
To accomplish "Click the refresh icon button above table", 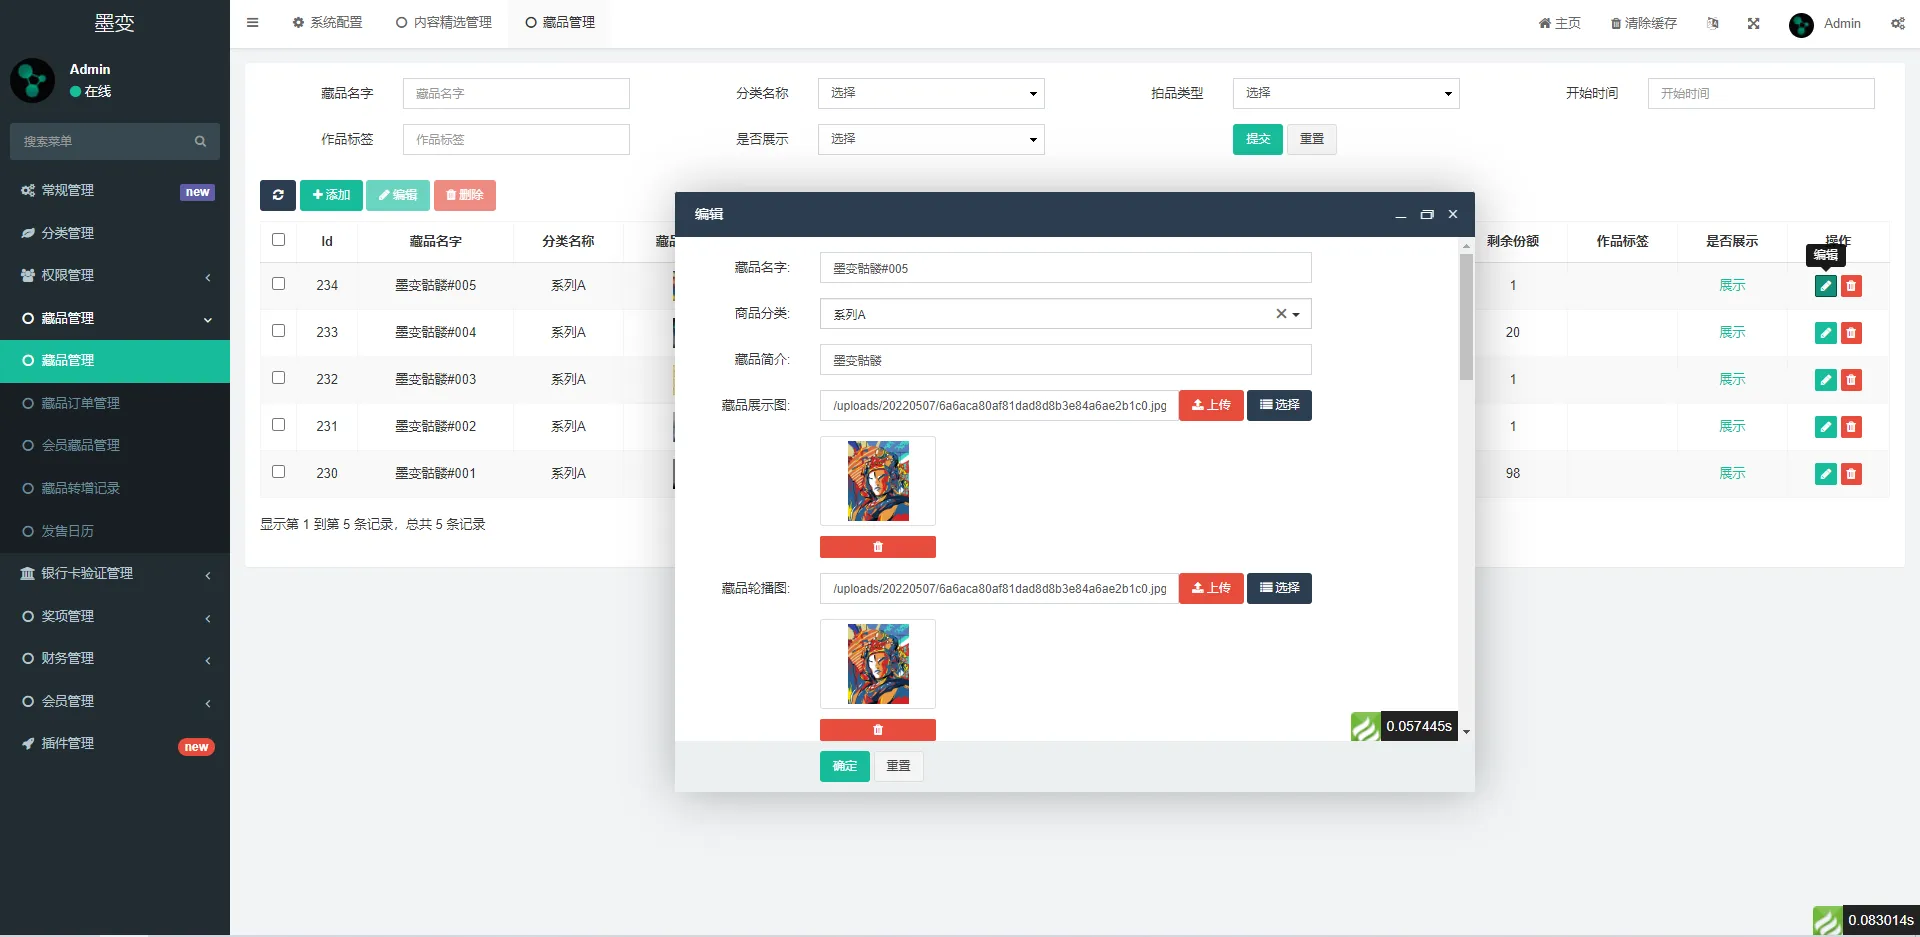I will pos(278,195).
